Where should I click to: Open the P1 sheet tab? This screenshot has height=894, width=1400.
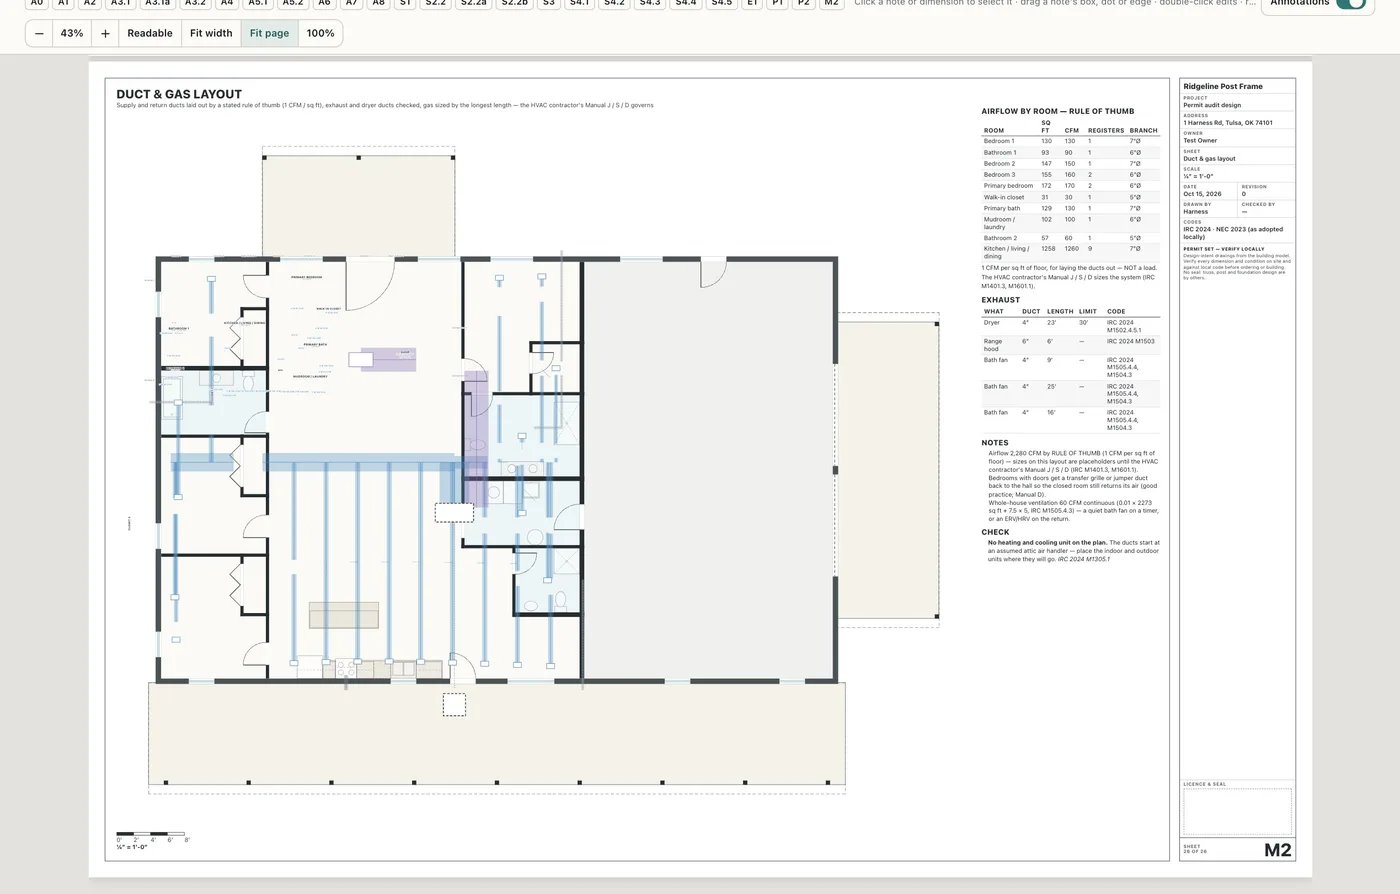pyautogui.click(x=778, y=3)
